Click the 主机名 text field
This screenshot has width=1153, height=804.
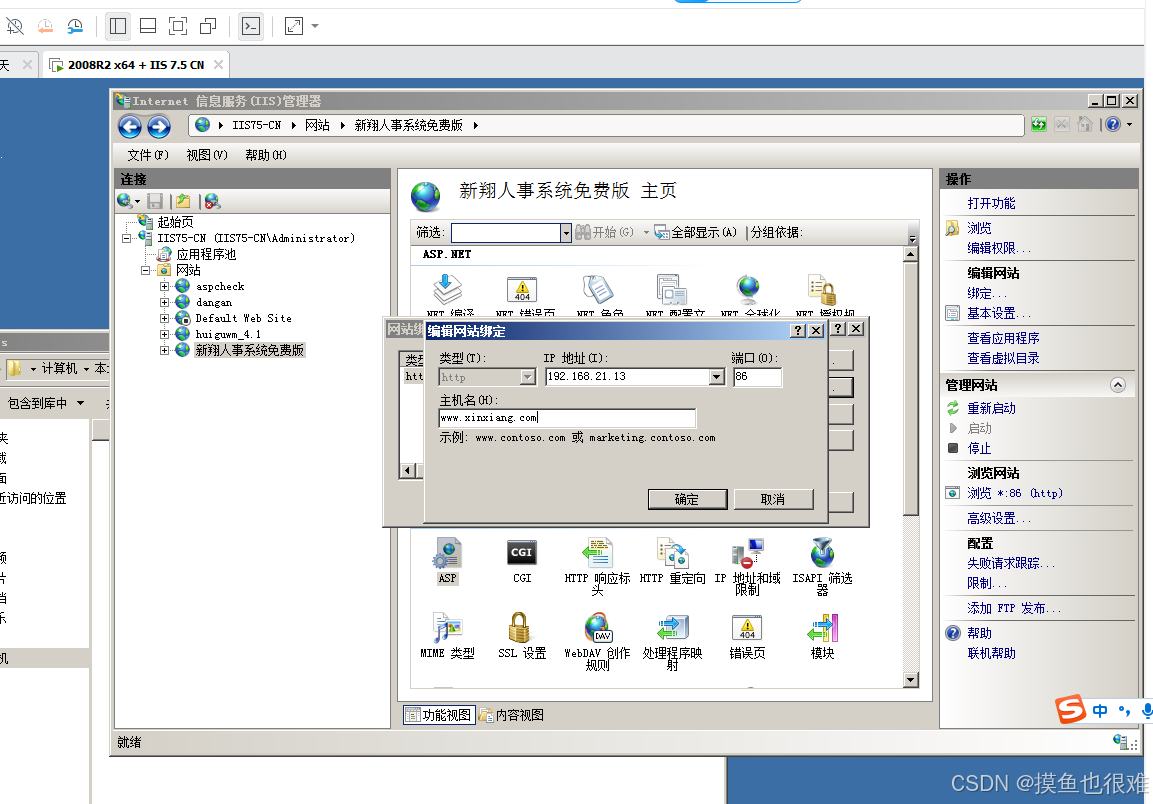pyautogui.click(x=566, y=418)
